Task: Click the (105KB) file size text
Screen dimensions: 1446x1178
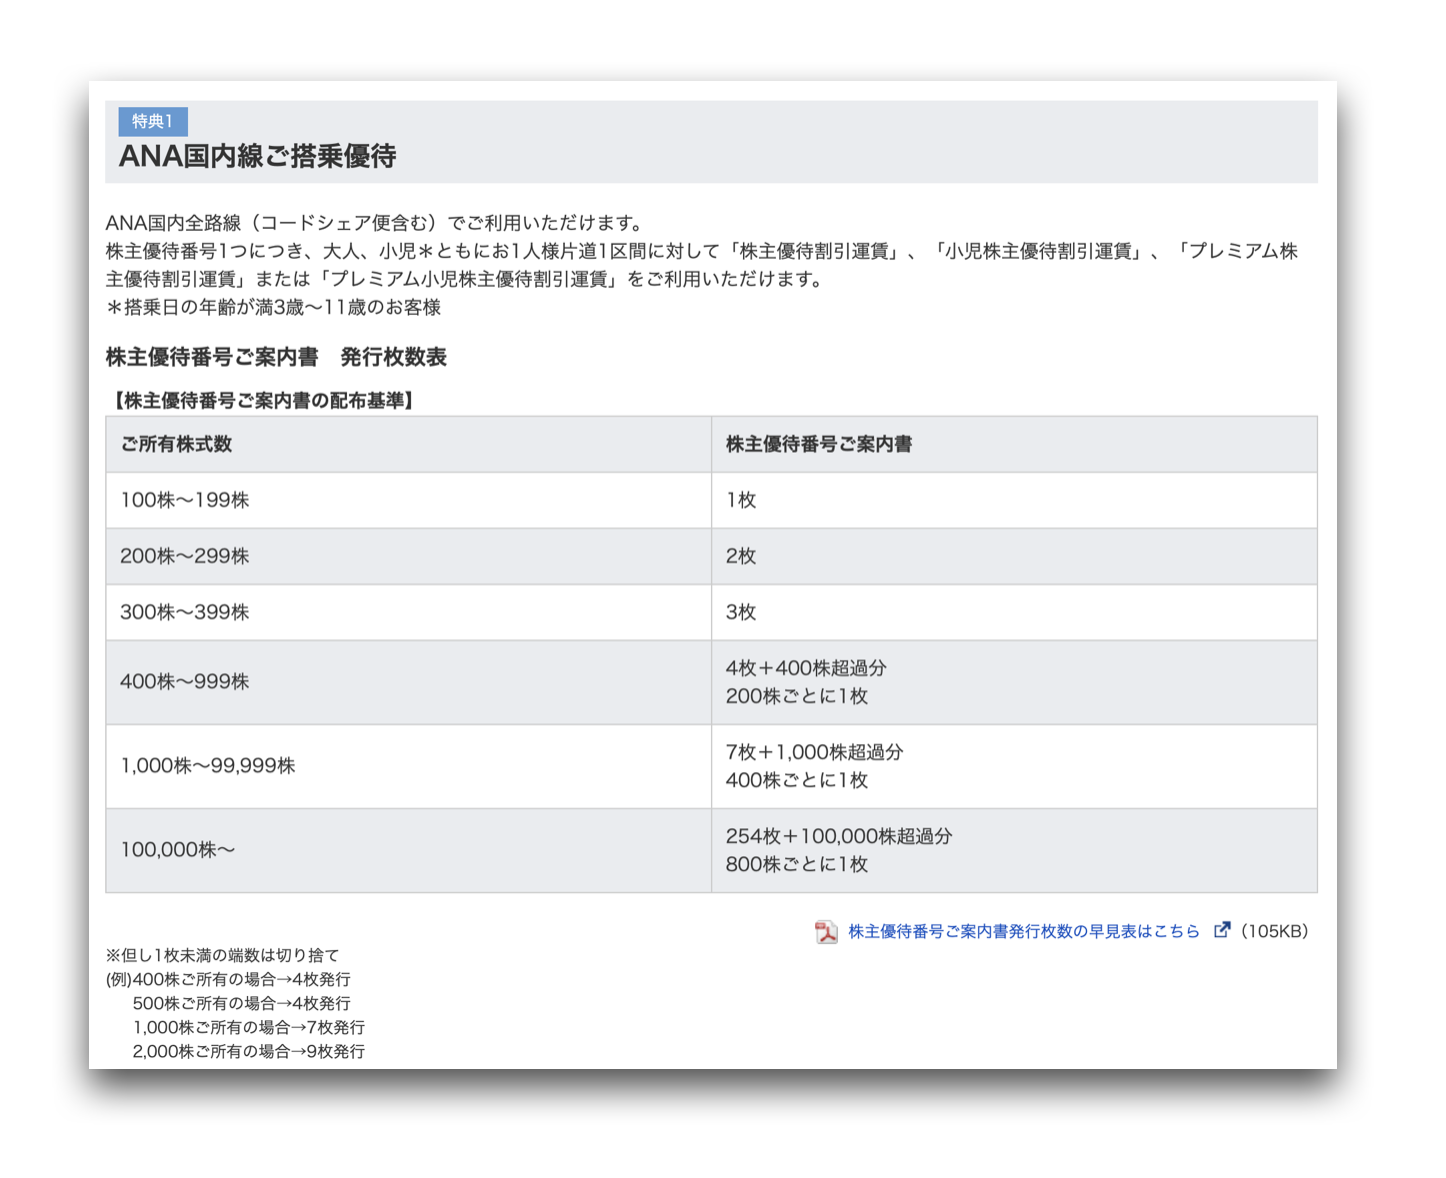Action: tap(1272, 931)
